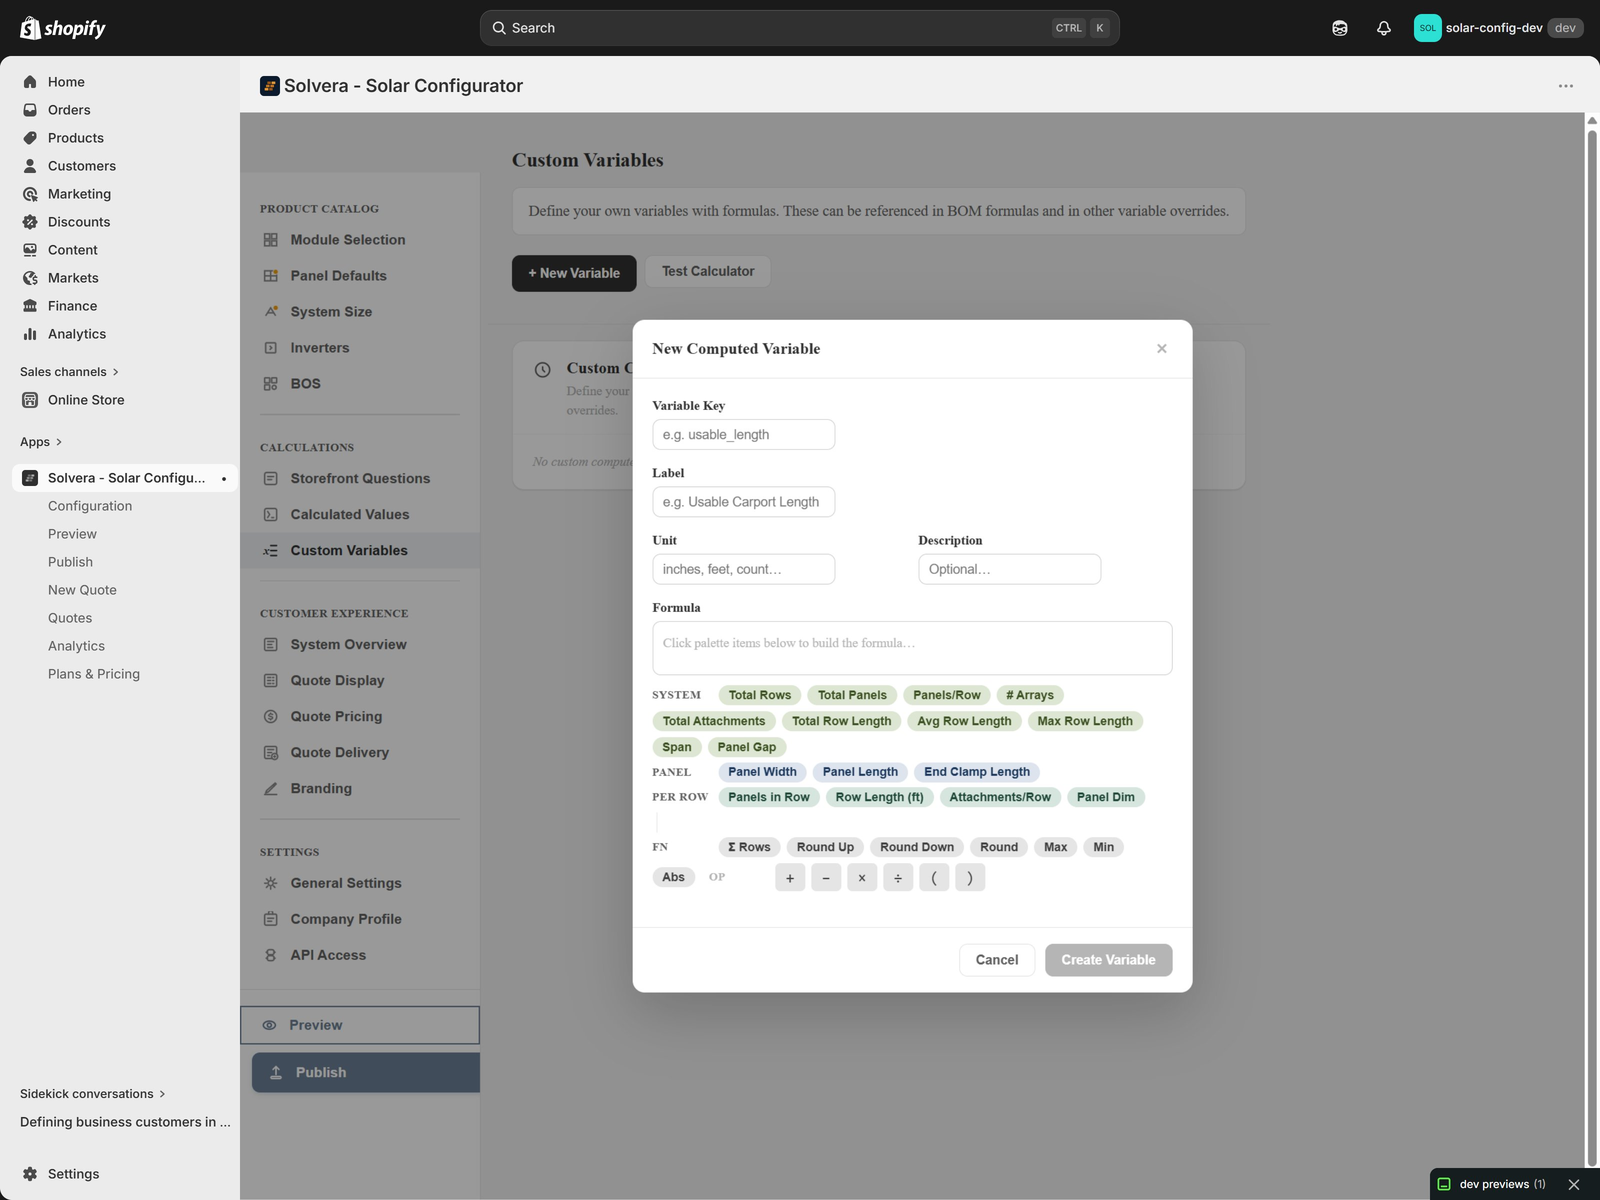The height and width of the screenshot is (1200, 1600).
Task: Open Branding settings
Action: (x=360, y=789)
